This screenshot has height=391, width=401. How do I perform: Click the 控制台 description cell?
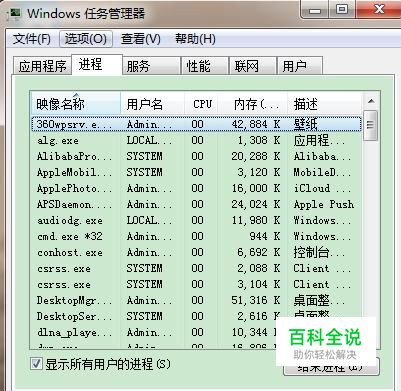point(319,252)
